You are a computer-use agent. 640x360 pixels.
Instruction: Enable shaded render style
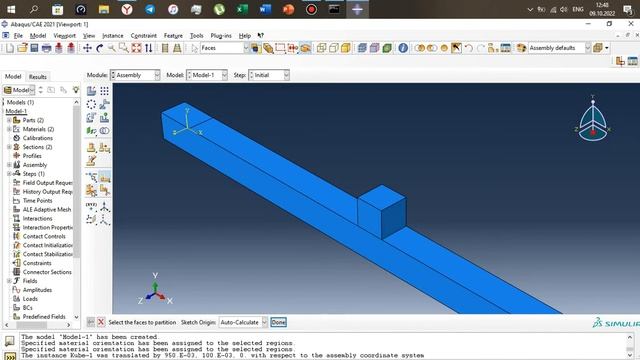tap(346, 48)
